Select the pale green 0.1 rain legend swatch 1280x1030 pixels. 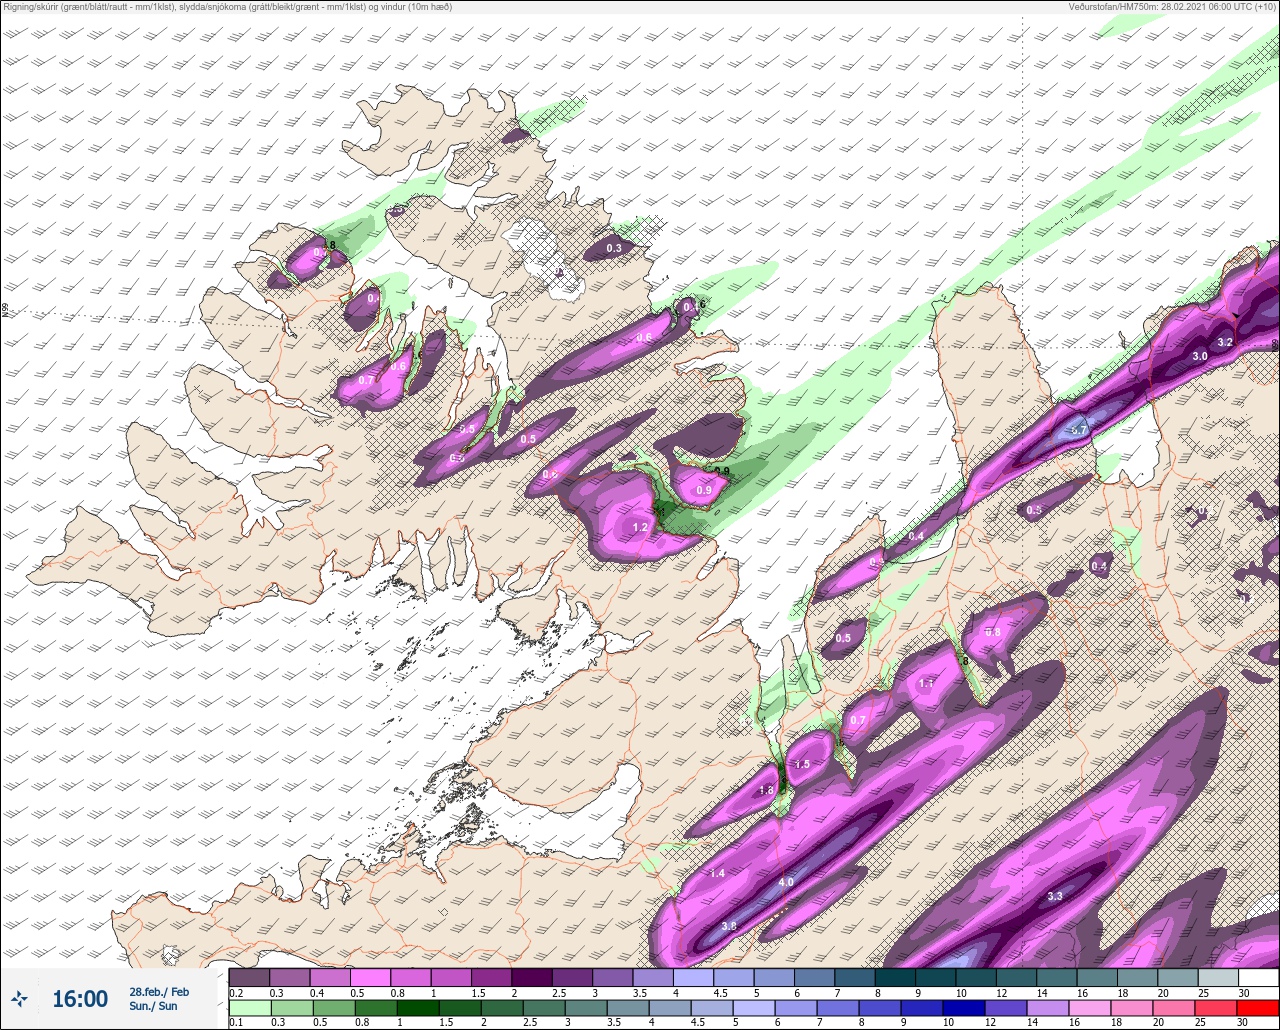pos(249,1007)
